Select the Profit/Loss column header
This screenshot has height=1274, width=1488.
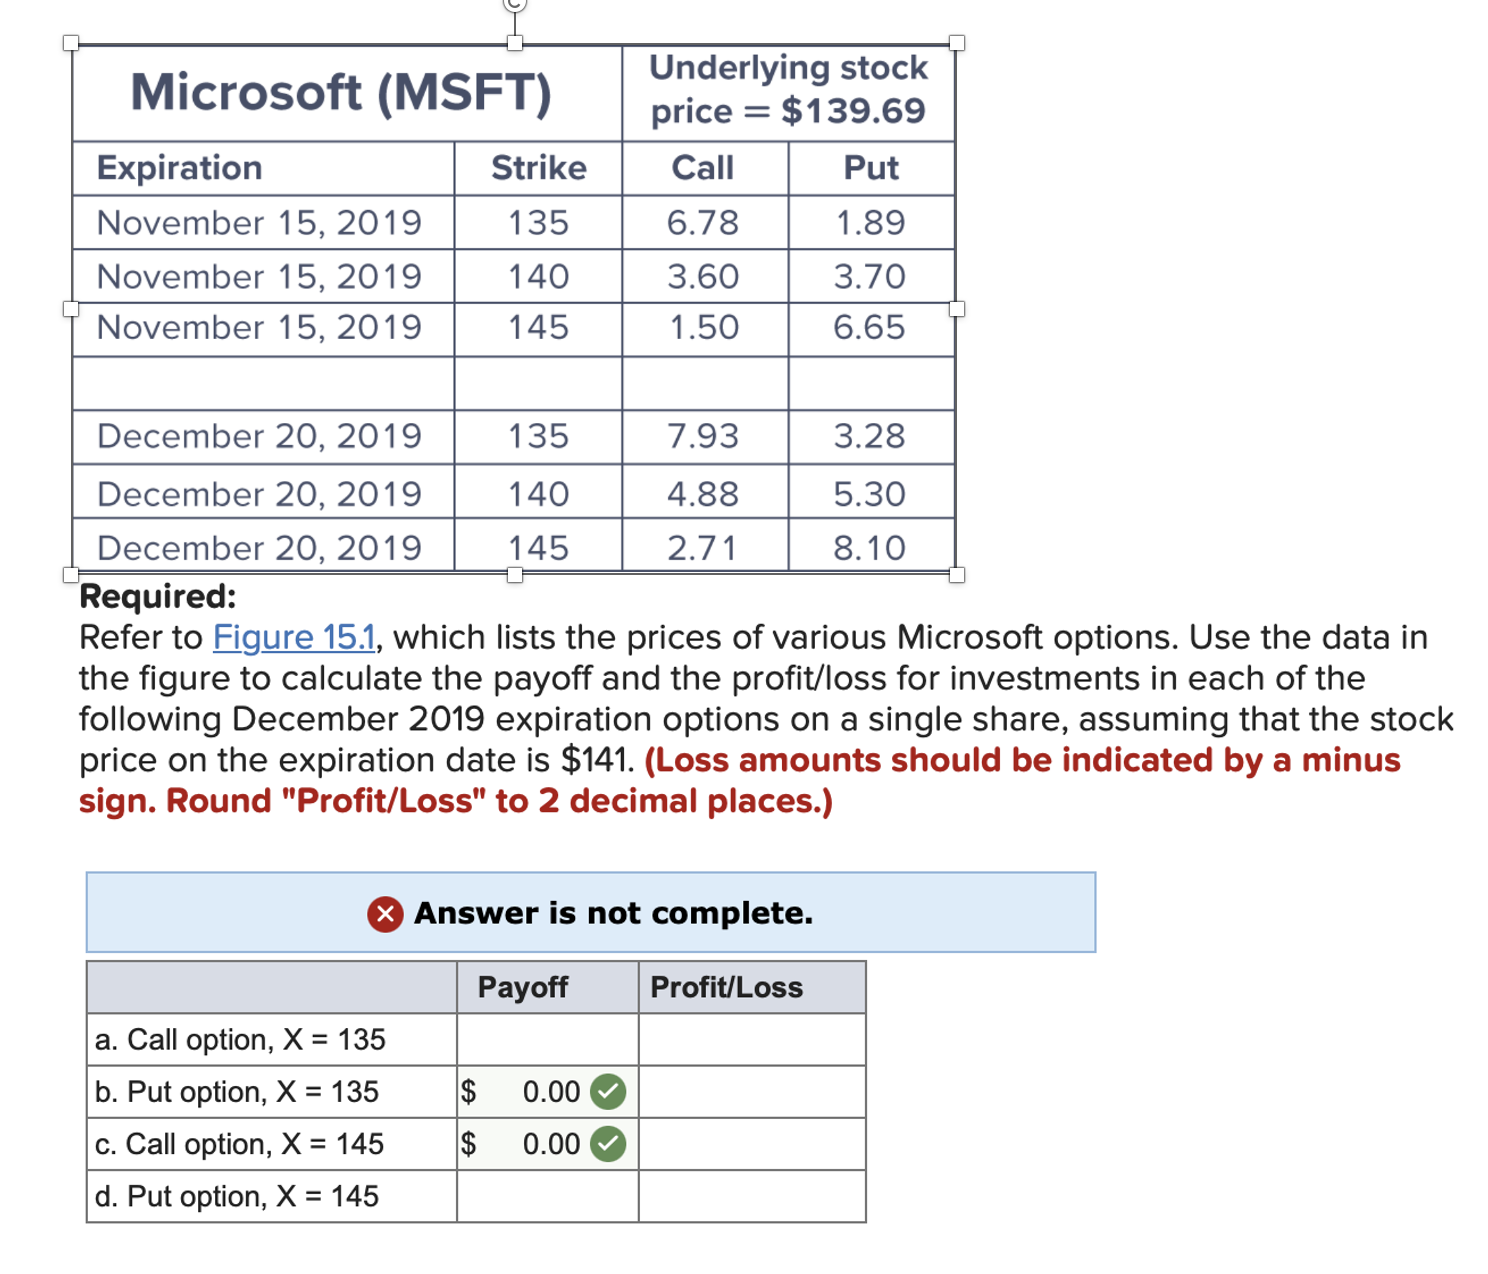coord(727,987)
